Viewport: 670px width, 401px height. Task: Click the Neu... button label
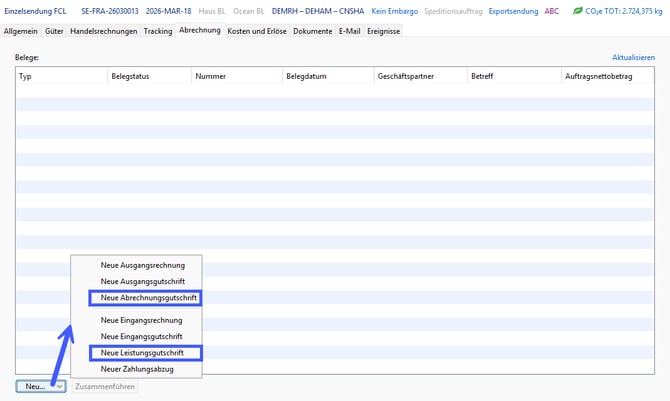35,386
